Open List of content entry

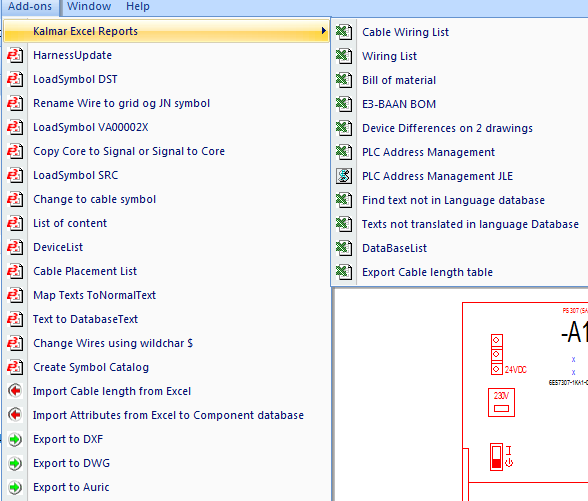[166, 224]
